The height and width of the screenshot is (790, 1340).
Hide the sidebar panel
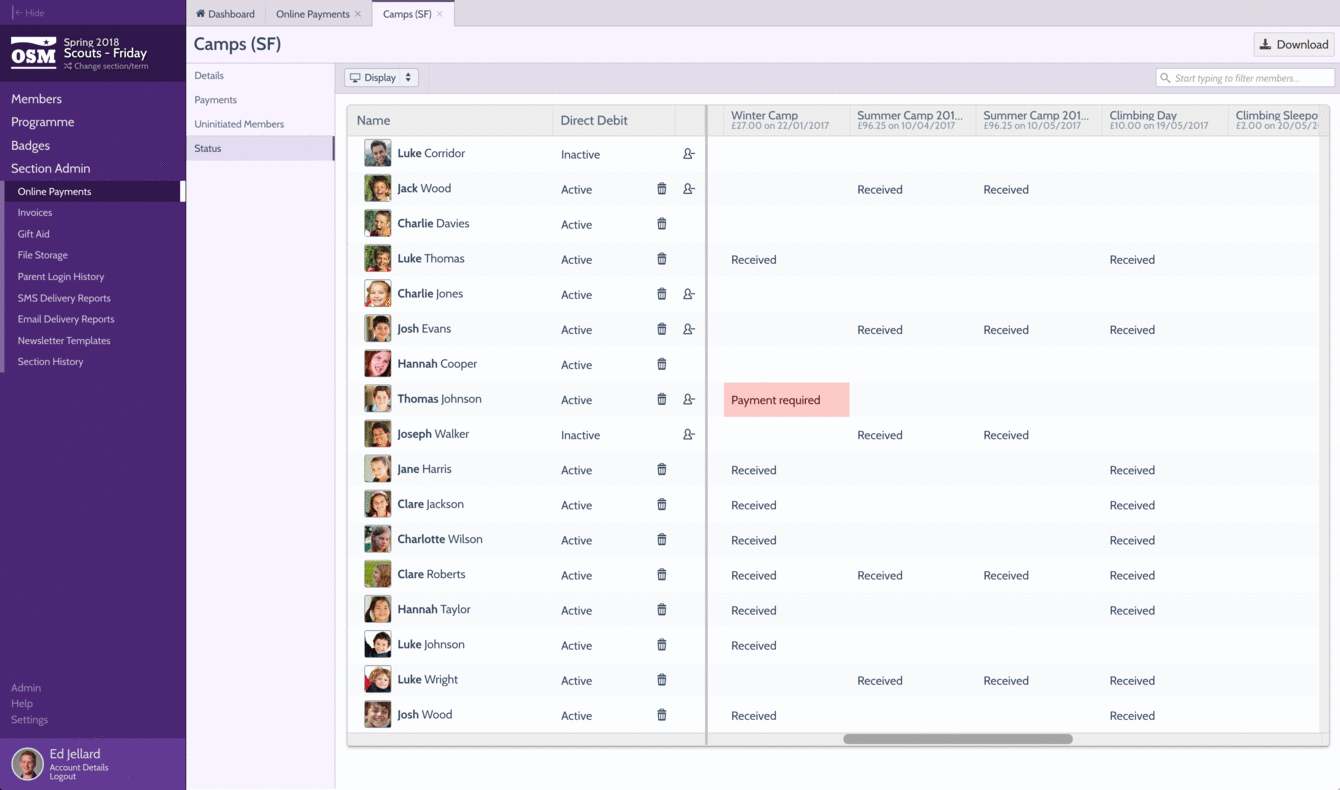(29, 13)
